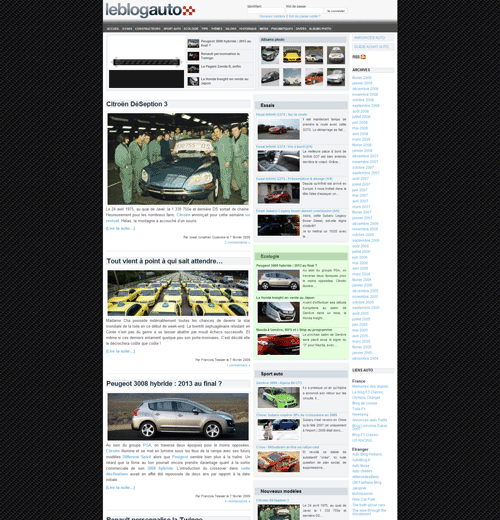This screenshot has height=520, width=500.
Task: Open HISTORIQUE menu item
Action: (248, 29)
